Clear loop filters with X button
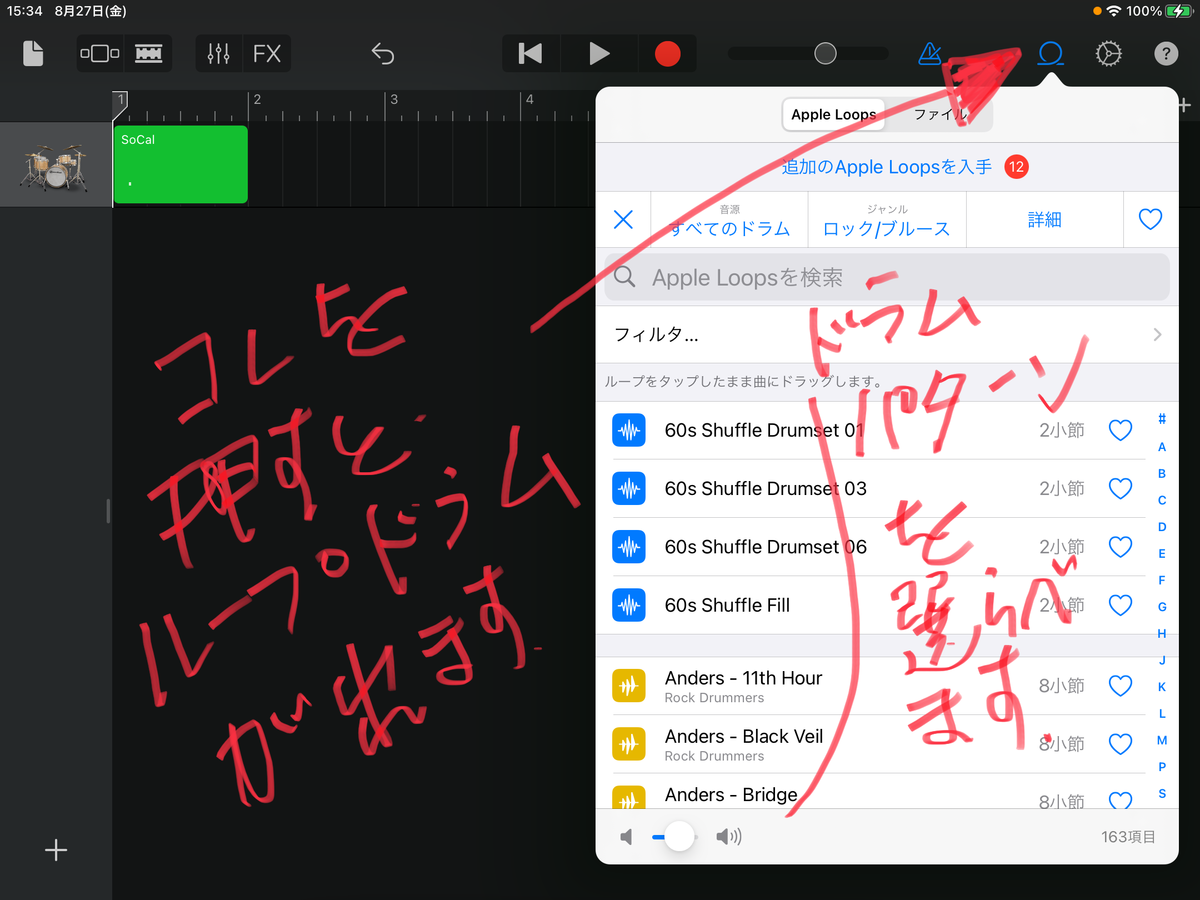Image resolution: width=1200 pixels, height=900 pixels. coord(623,220)
